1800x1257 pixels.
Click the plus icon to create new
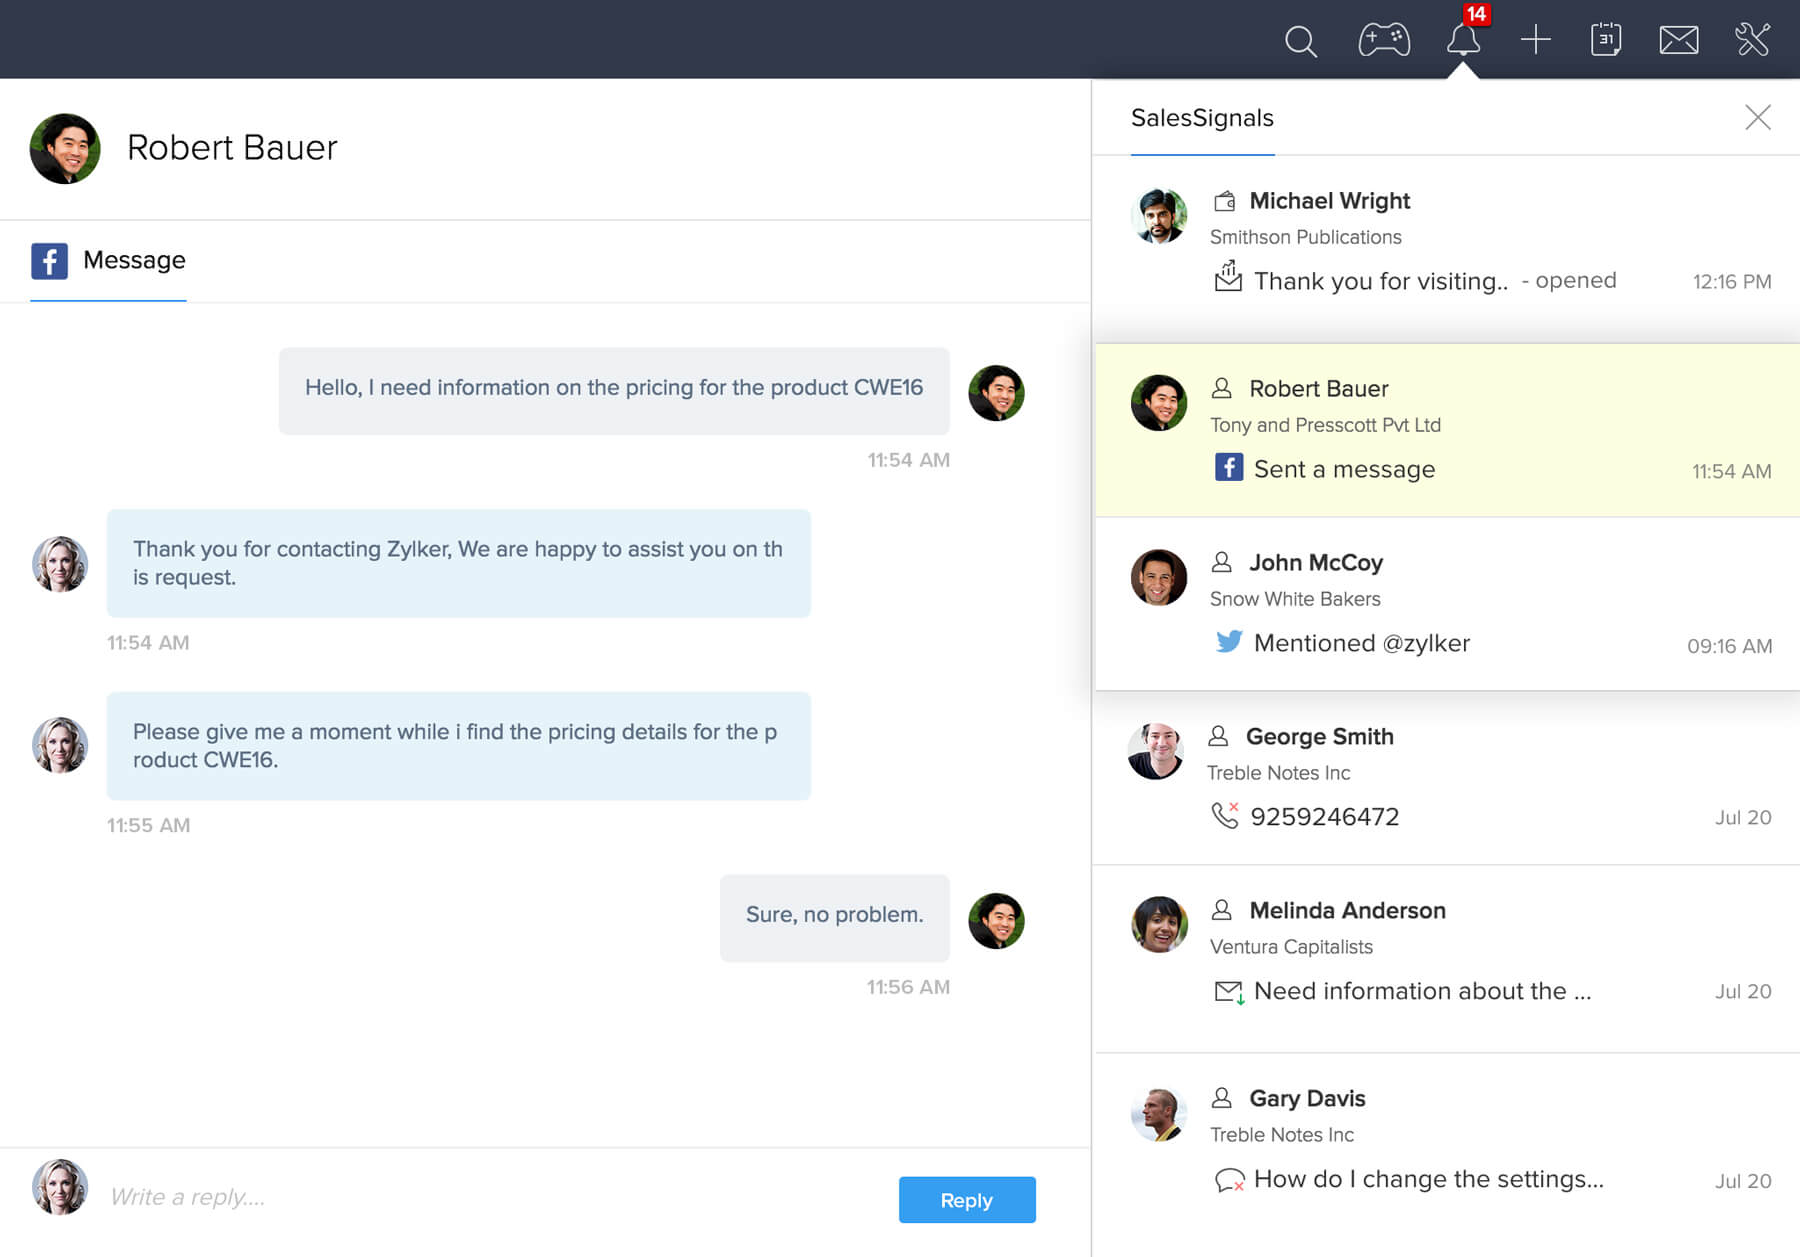point(1535,40)
